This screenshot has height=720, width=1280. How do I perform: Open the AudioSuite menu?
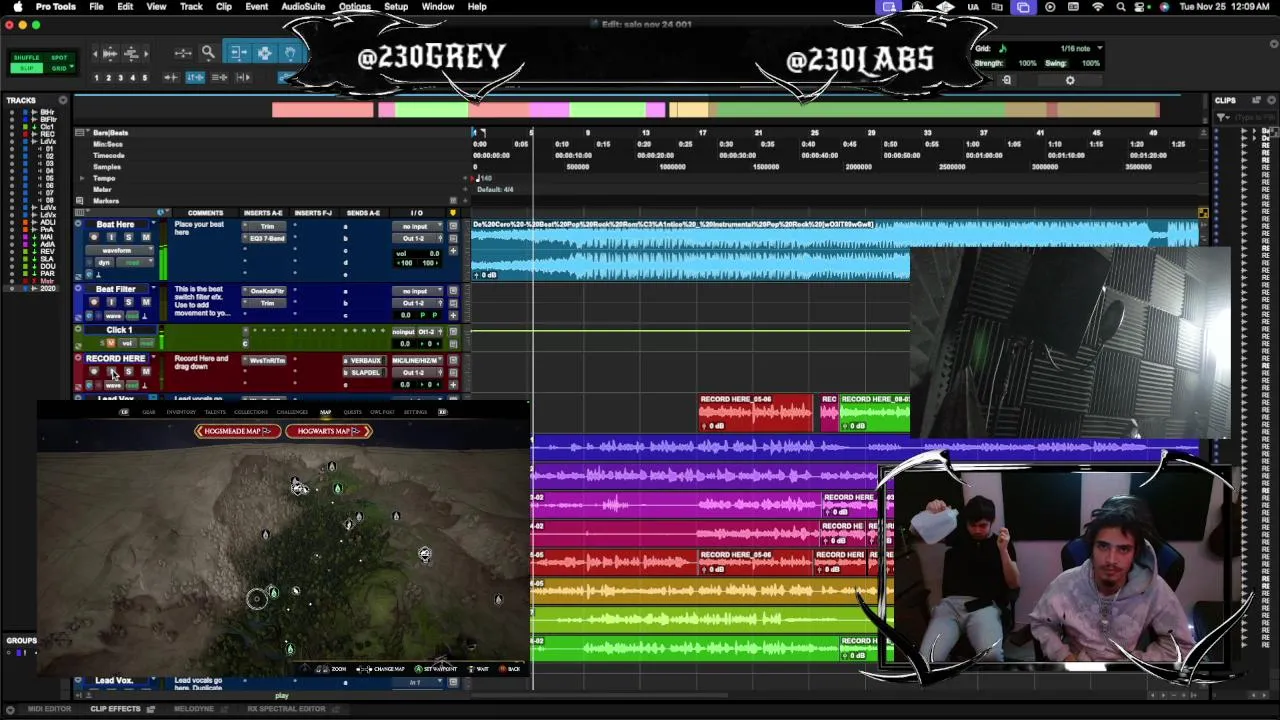[302, 7]
